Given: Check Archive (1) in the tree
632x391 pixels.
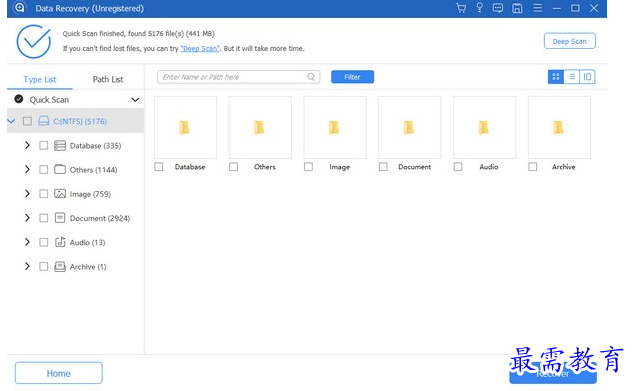Looking at the screenshot, I should (x=44, y=266).
